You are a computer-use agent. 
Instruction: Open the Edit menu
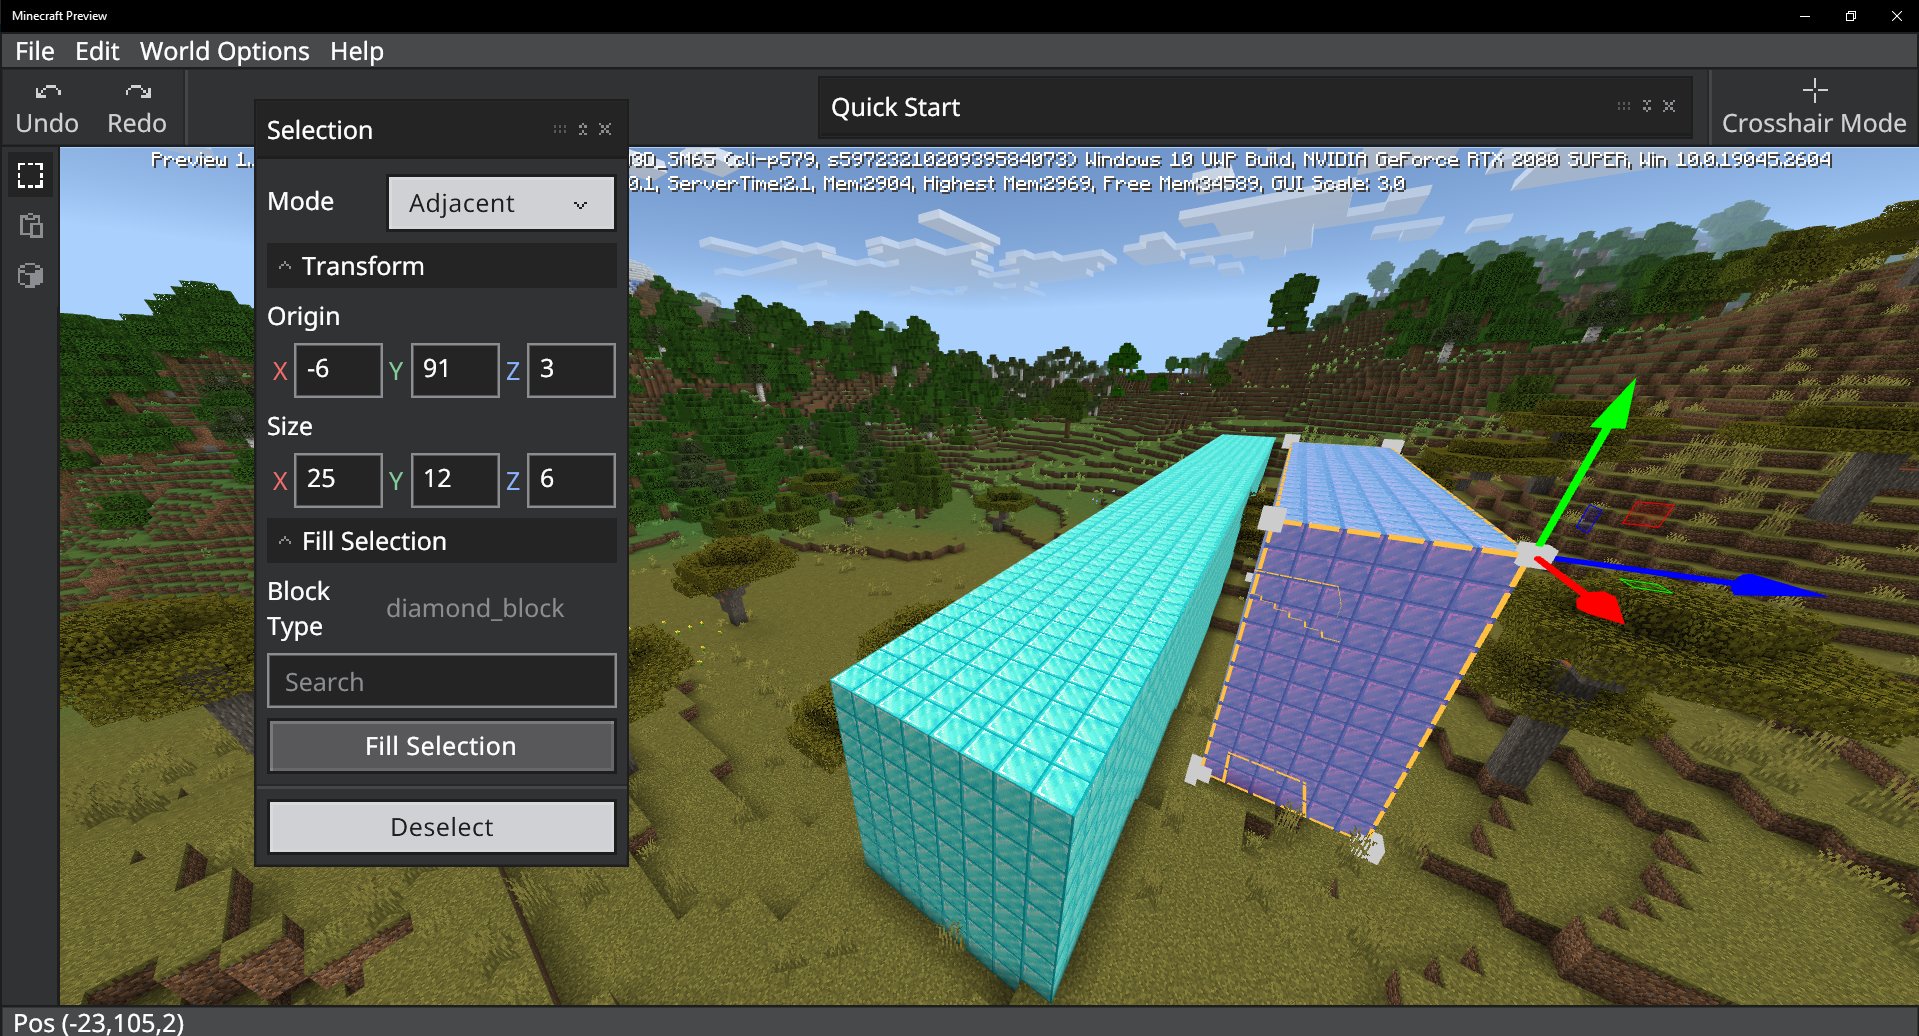tap(97, 51)
